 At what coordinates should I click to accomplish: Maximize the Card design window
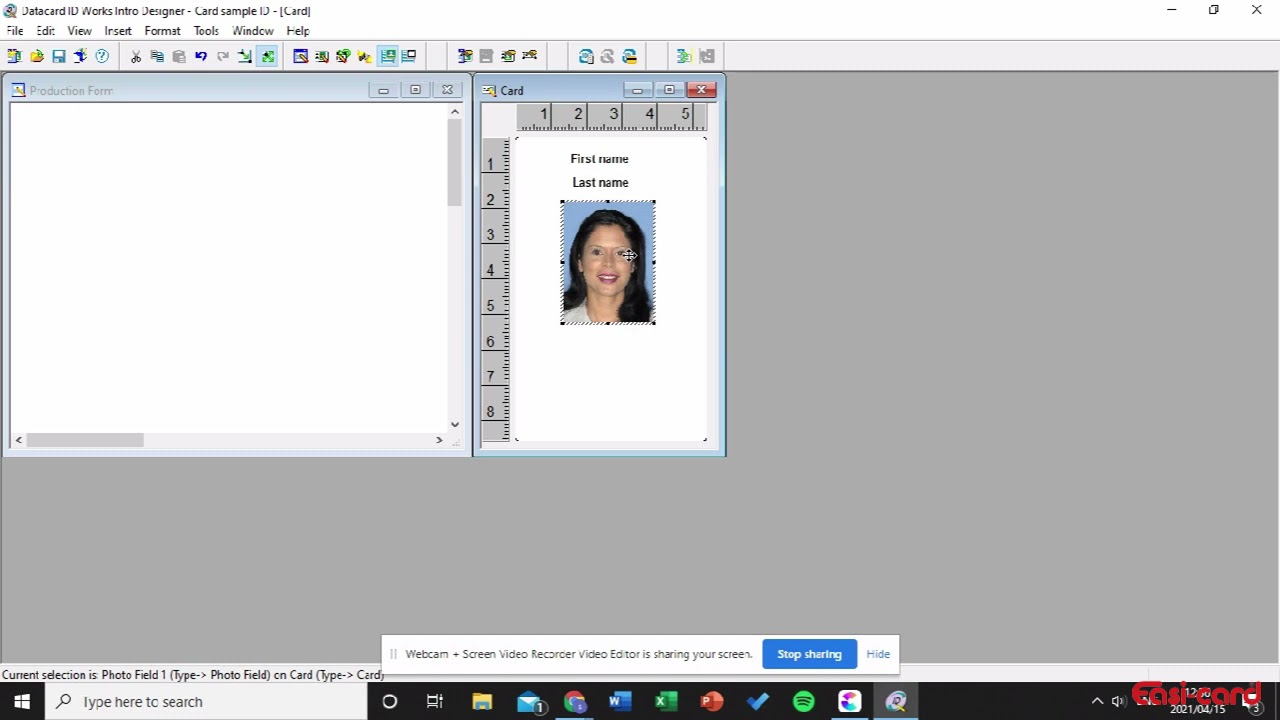click(669, 90)
